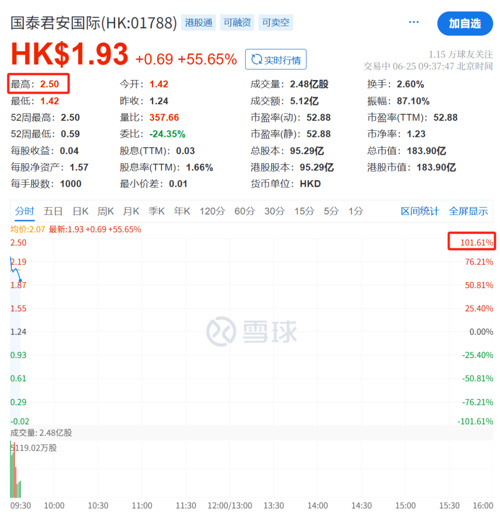The width and height of the screenshot is (500, 519).
Task: Open the 日K candlestick tab
Action: coord(80,211)
